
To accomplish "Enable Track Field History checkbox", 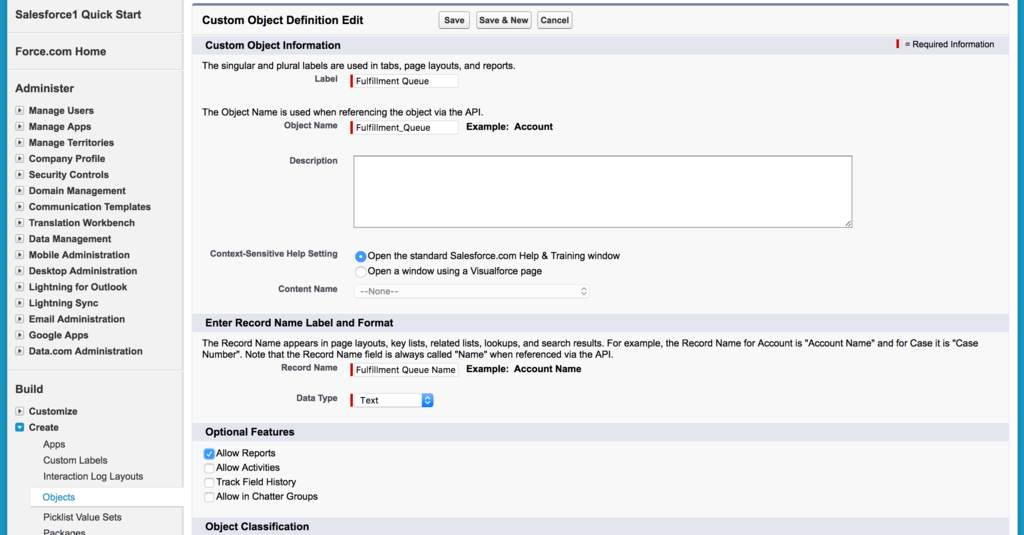I will tap(209, 482).
